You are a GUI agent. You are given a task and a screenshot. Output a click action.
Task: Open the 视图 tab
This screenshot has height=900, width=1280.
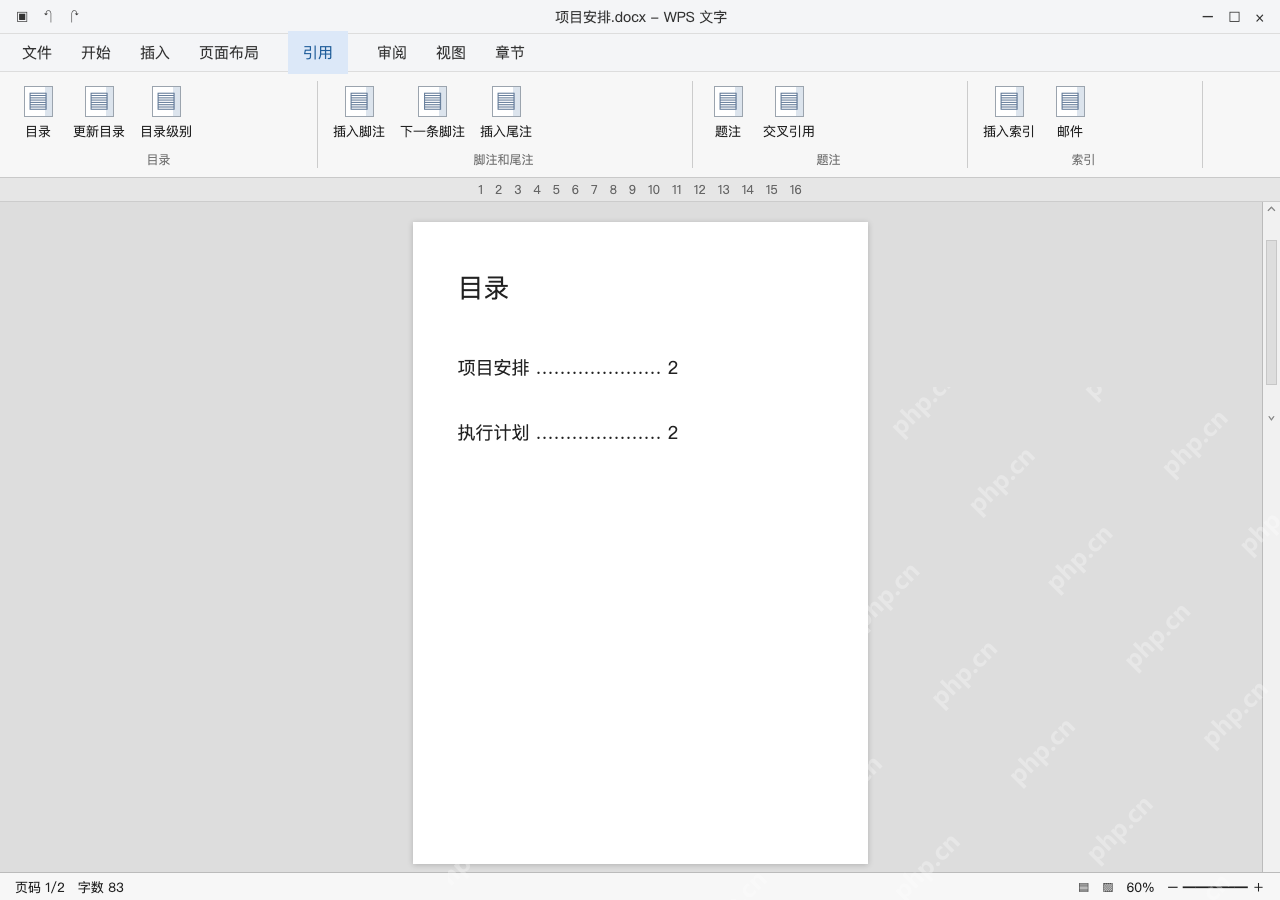451,53
